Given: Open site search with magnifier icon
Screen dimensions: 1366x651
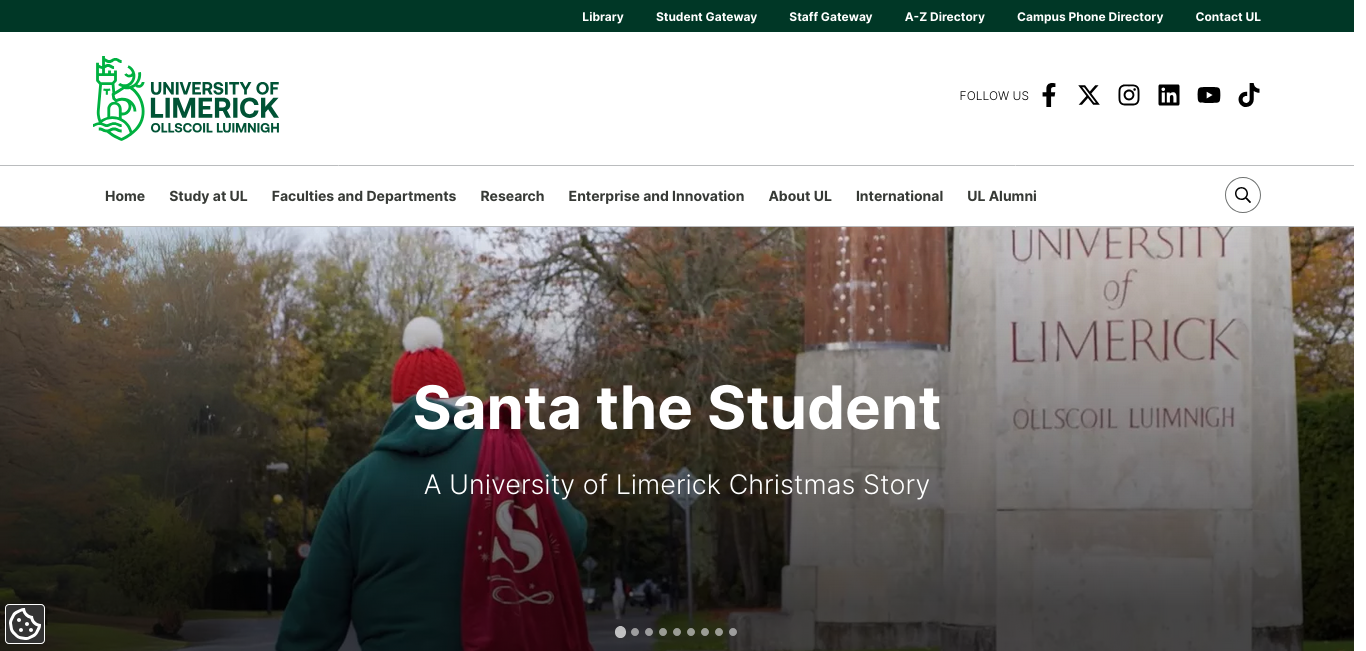Looking at the screenshot, I should point(1243,195).
